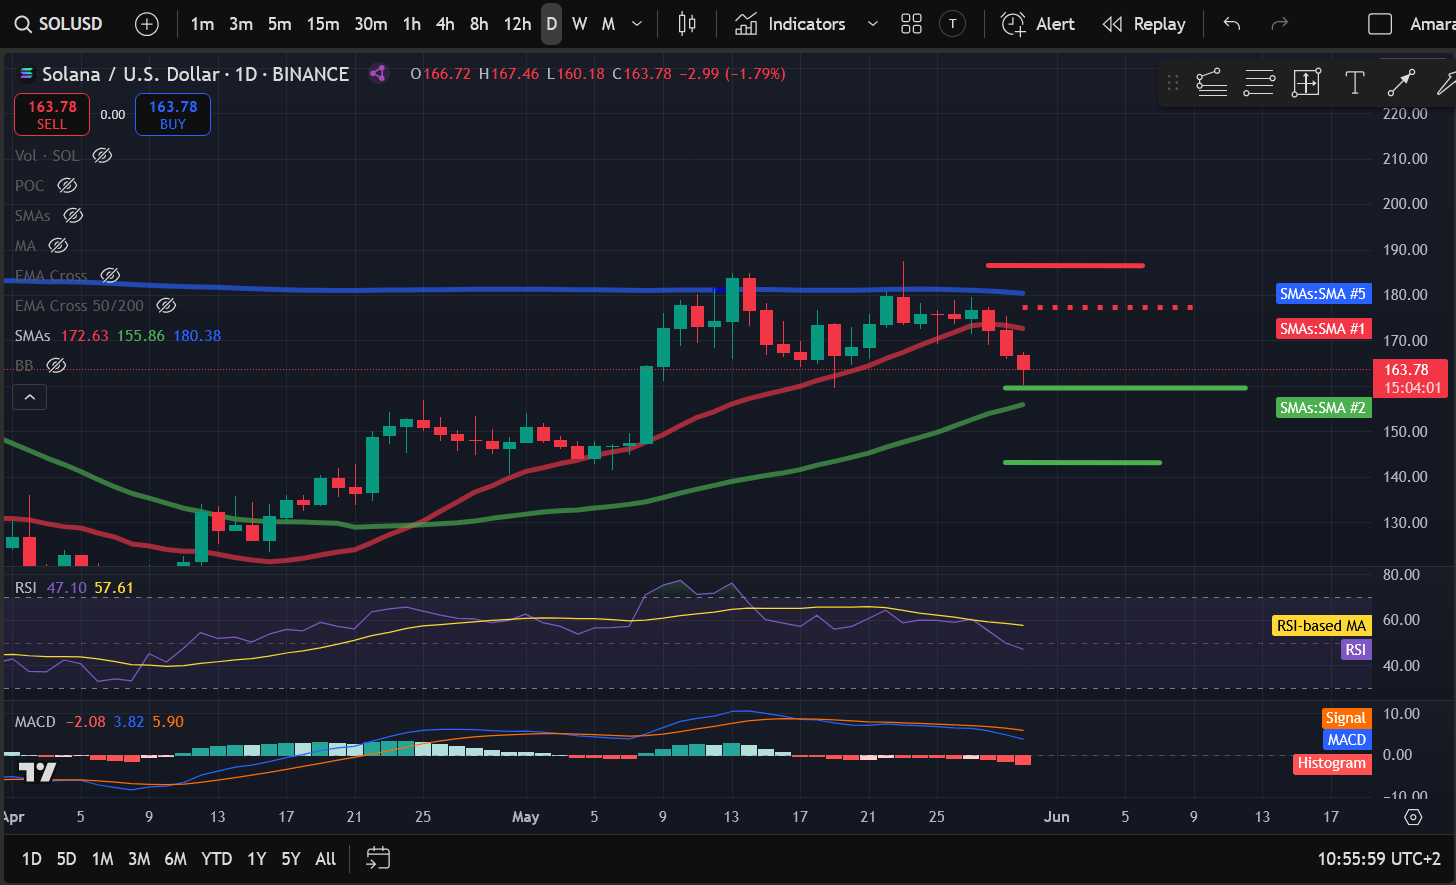Image resolution: width=1456 pixels, height=885 pixels.
Task: Collapse the indicator legend list
Action: [x=30, y=397]
